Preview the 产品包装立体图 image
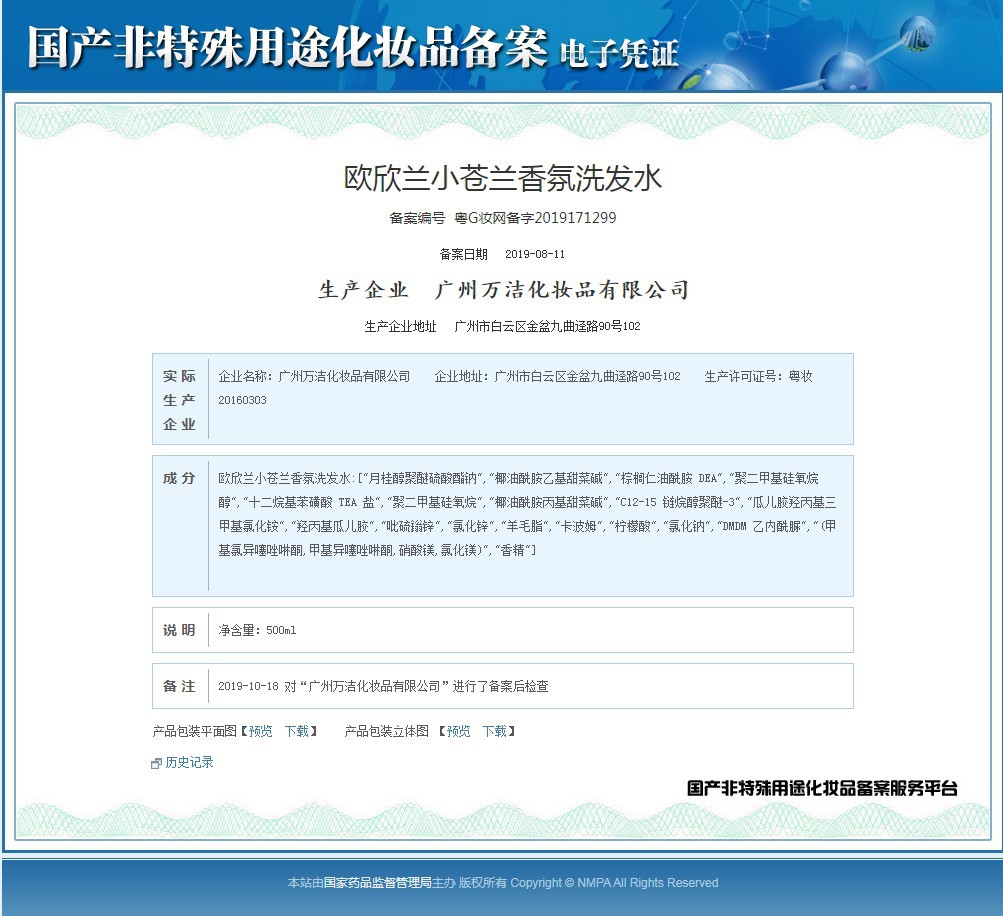The image size is (1003, 916). [458, 731]
